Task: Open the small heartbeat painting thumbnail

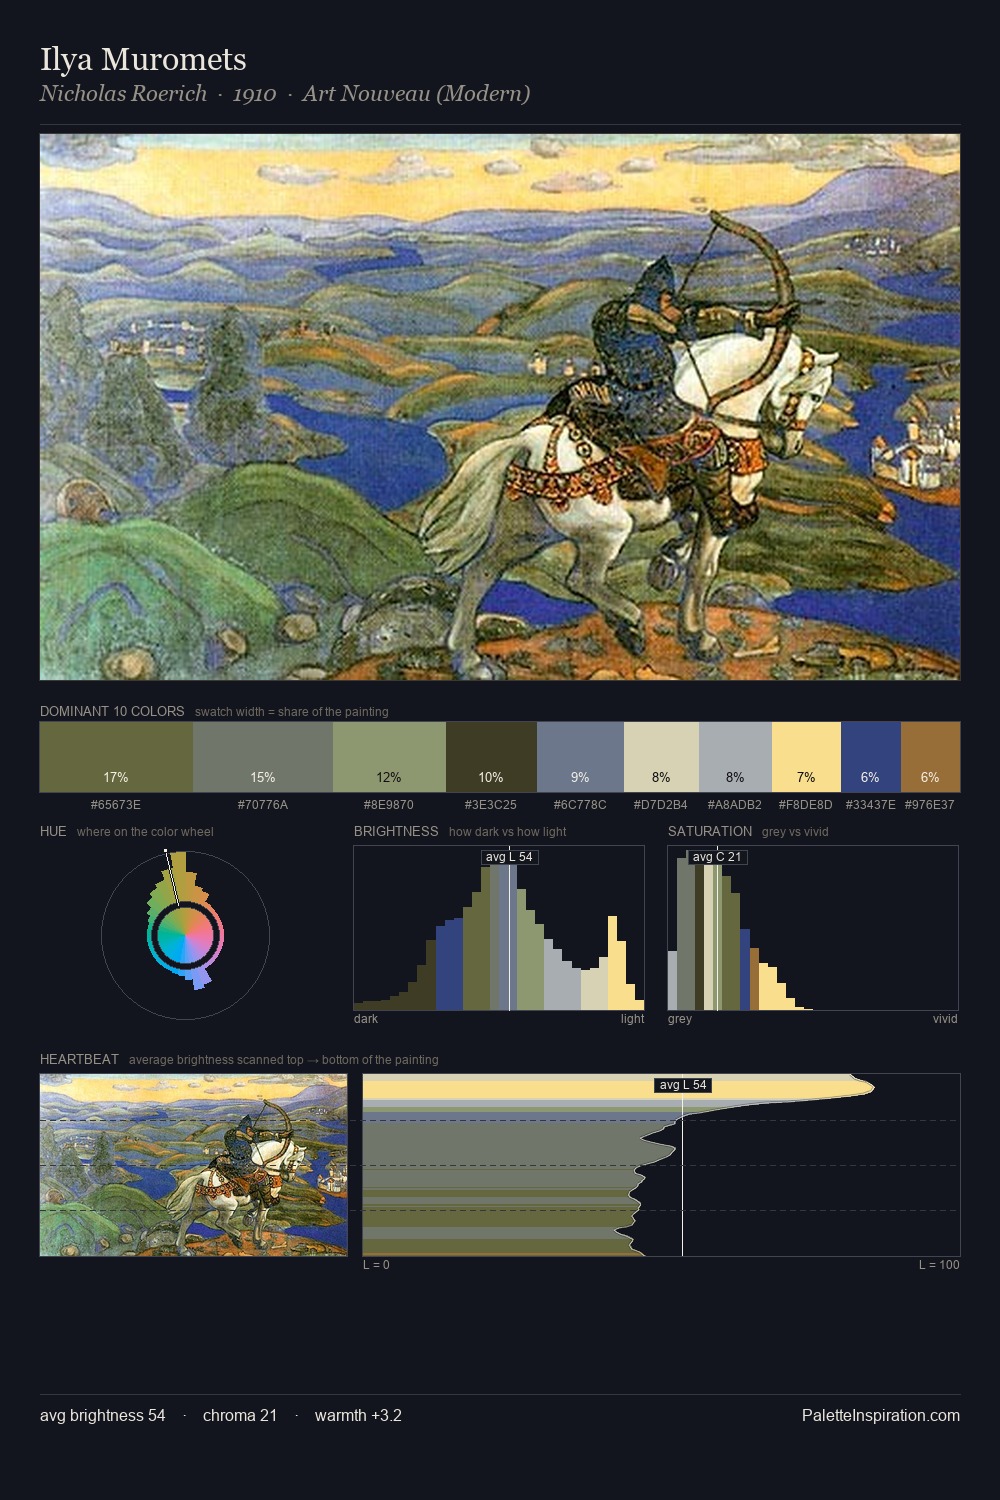Action: [x=194, y=1165]
